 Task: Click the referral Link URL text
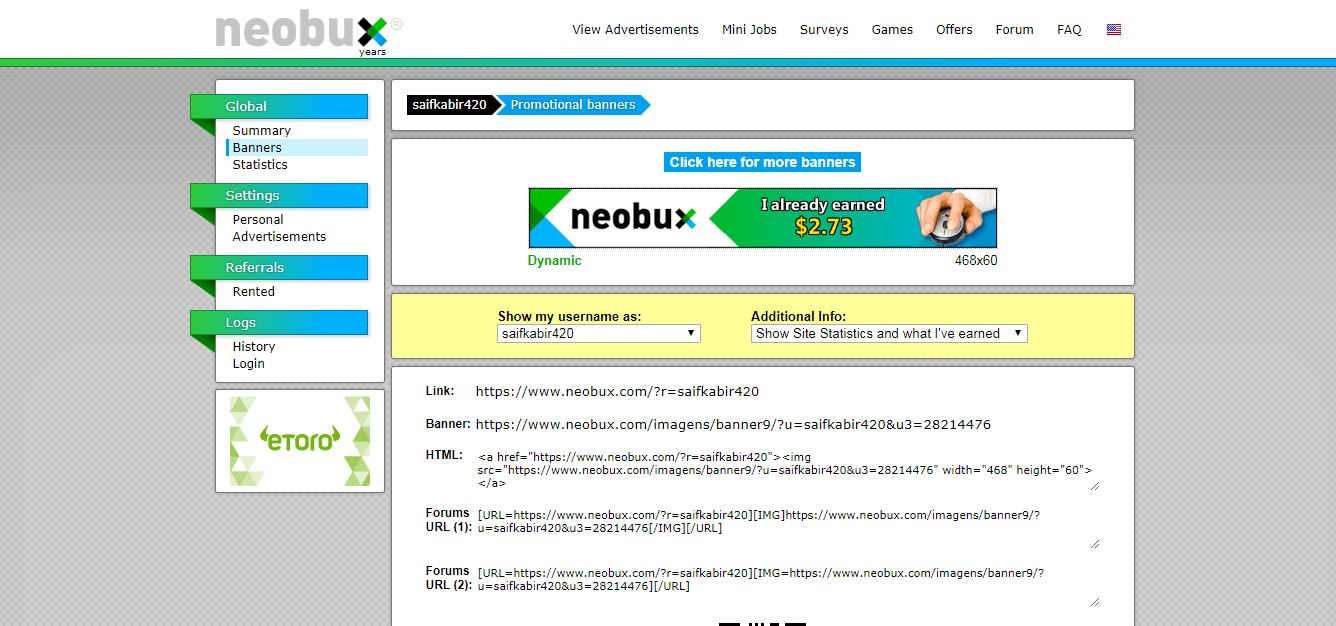(617, 392)
